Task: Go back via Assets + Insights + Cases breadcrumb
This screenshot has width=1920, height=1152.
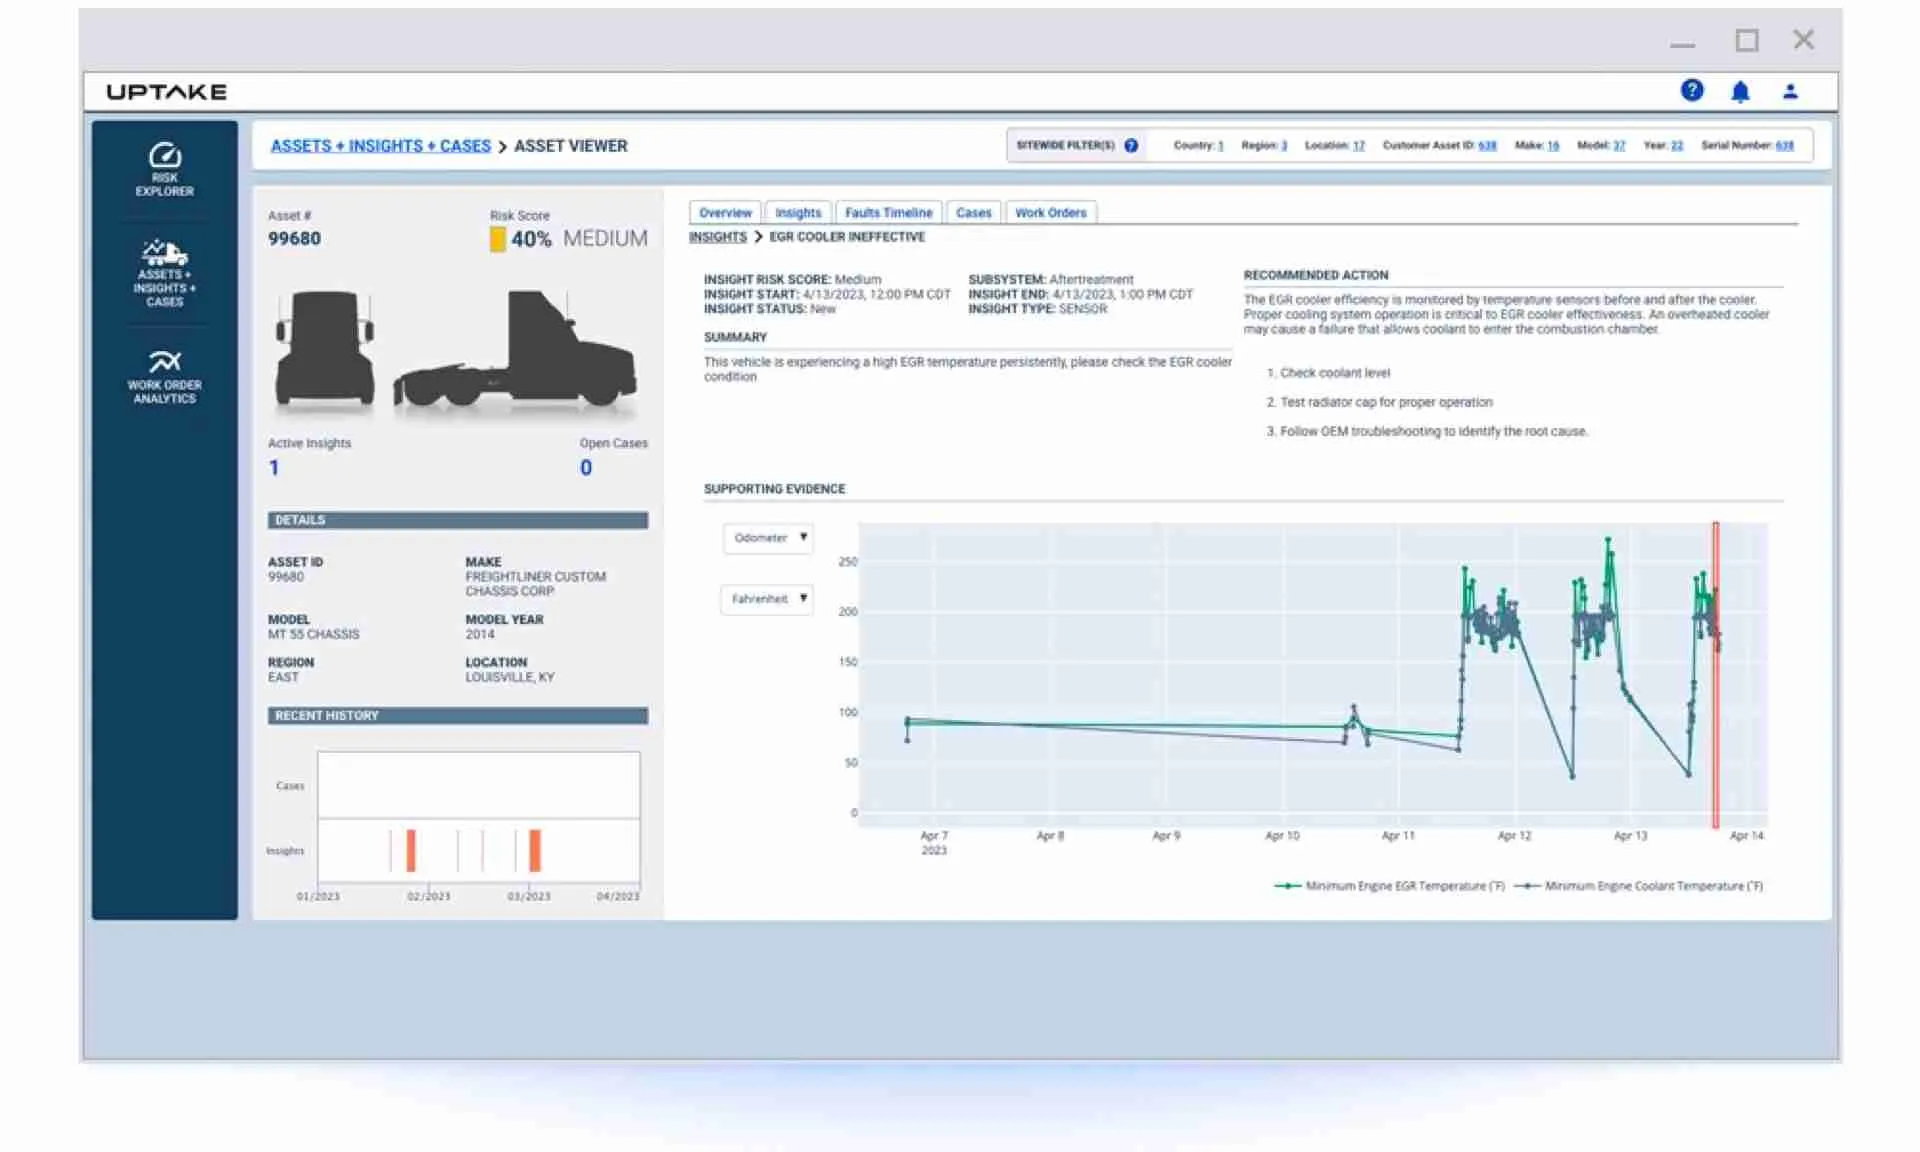Action: tap(381, 146)
